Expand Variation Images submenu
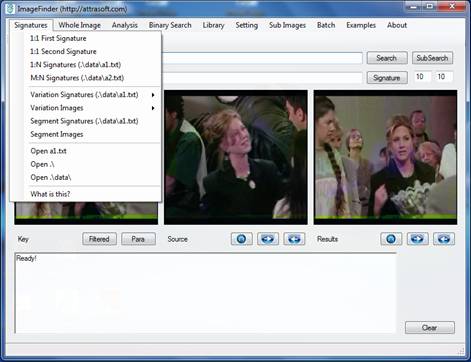 click(x=86, y=108)
